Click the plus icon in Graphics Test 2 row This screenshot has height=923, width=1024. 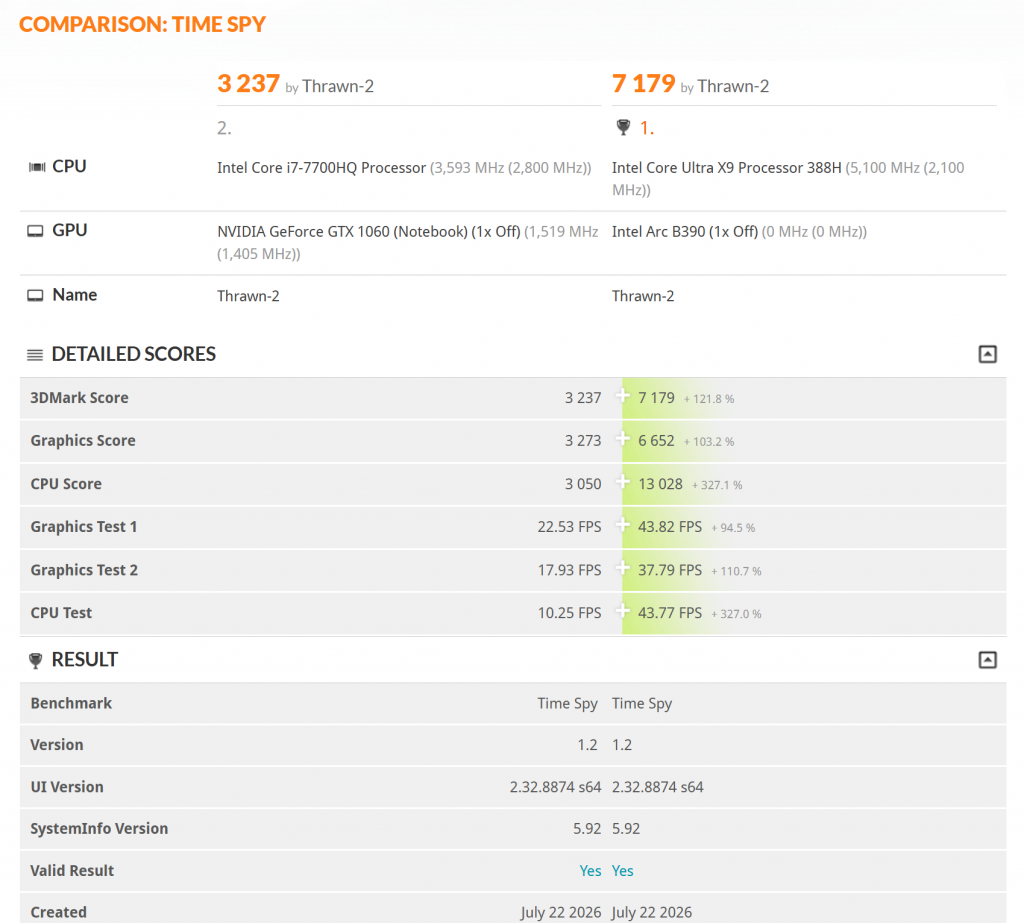coord(622,568)
